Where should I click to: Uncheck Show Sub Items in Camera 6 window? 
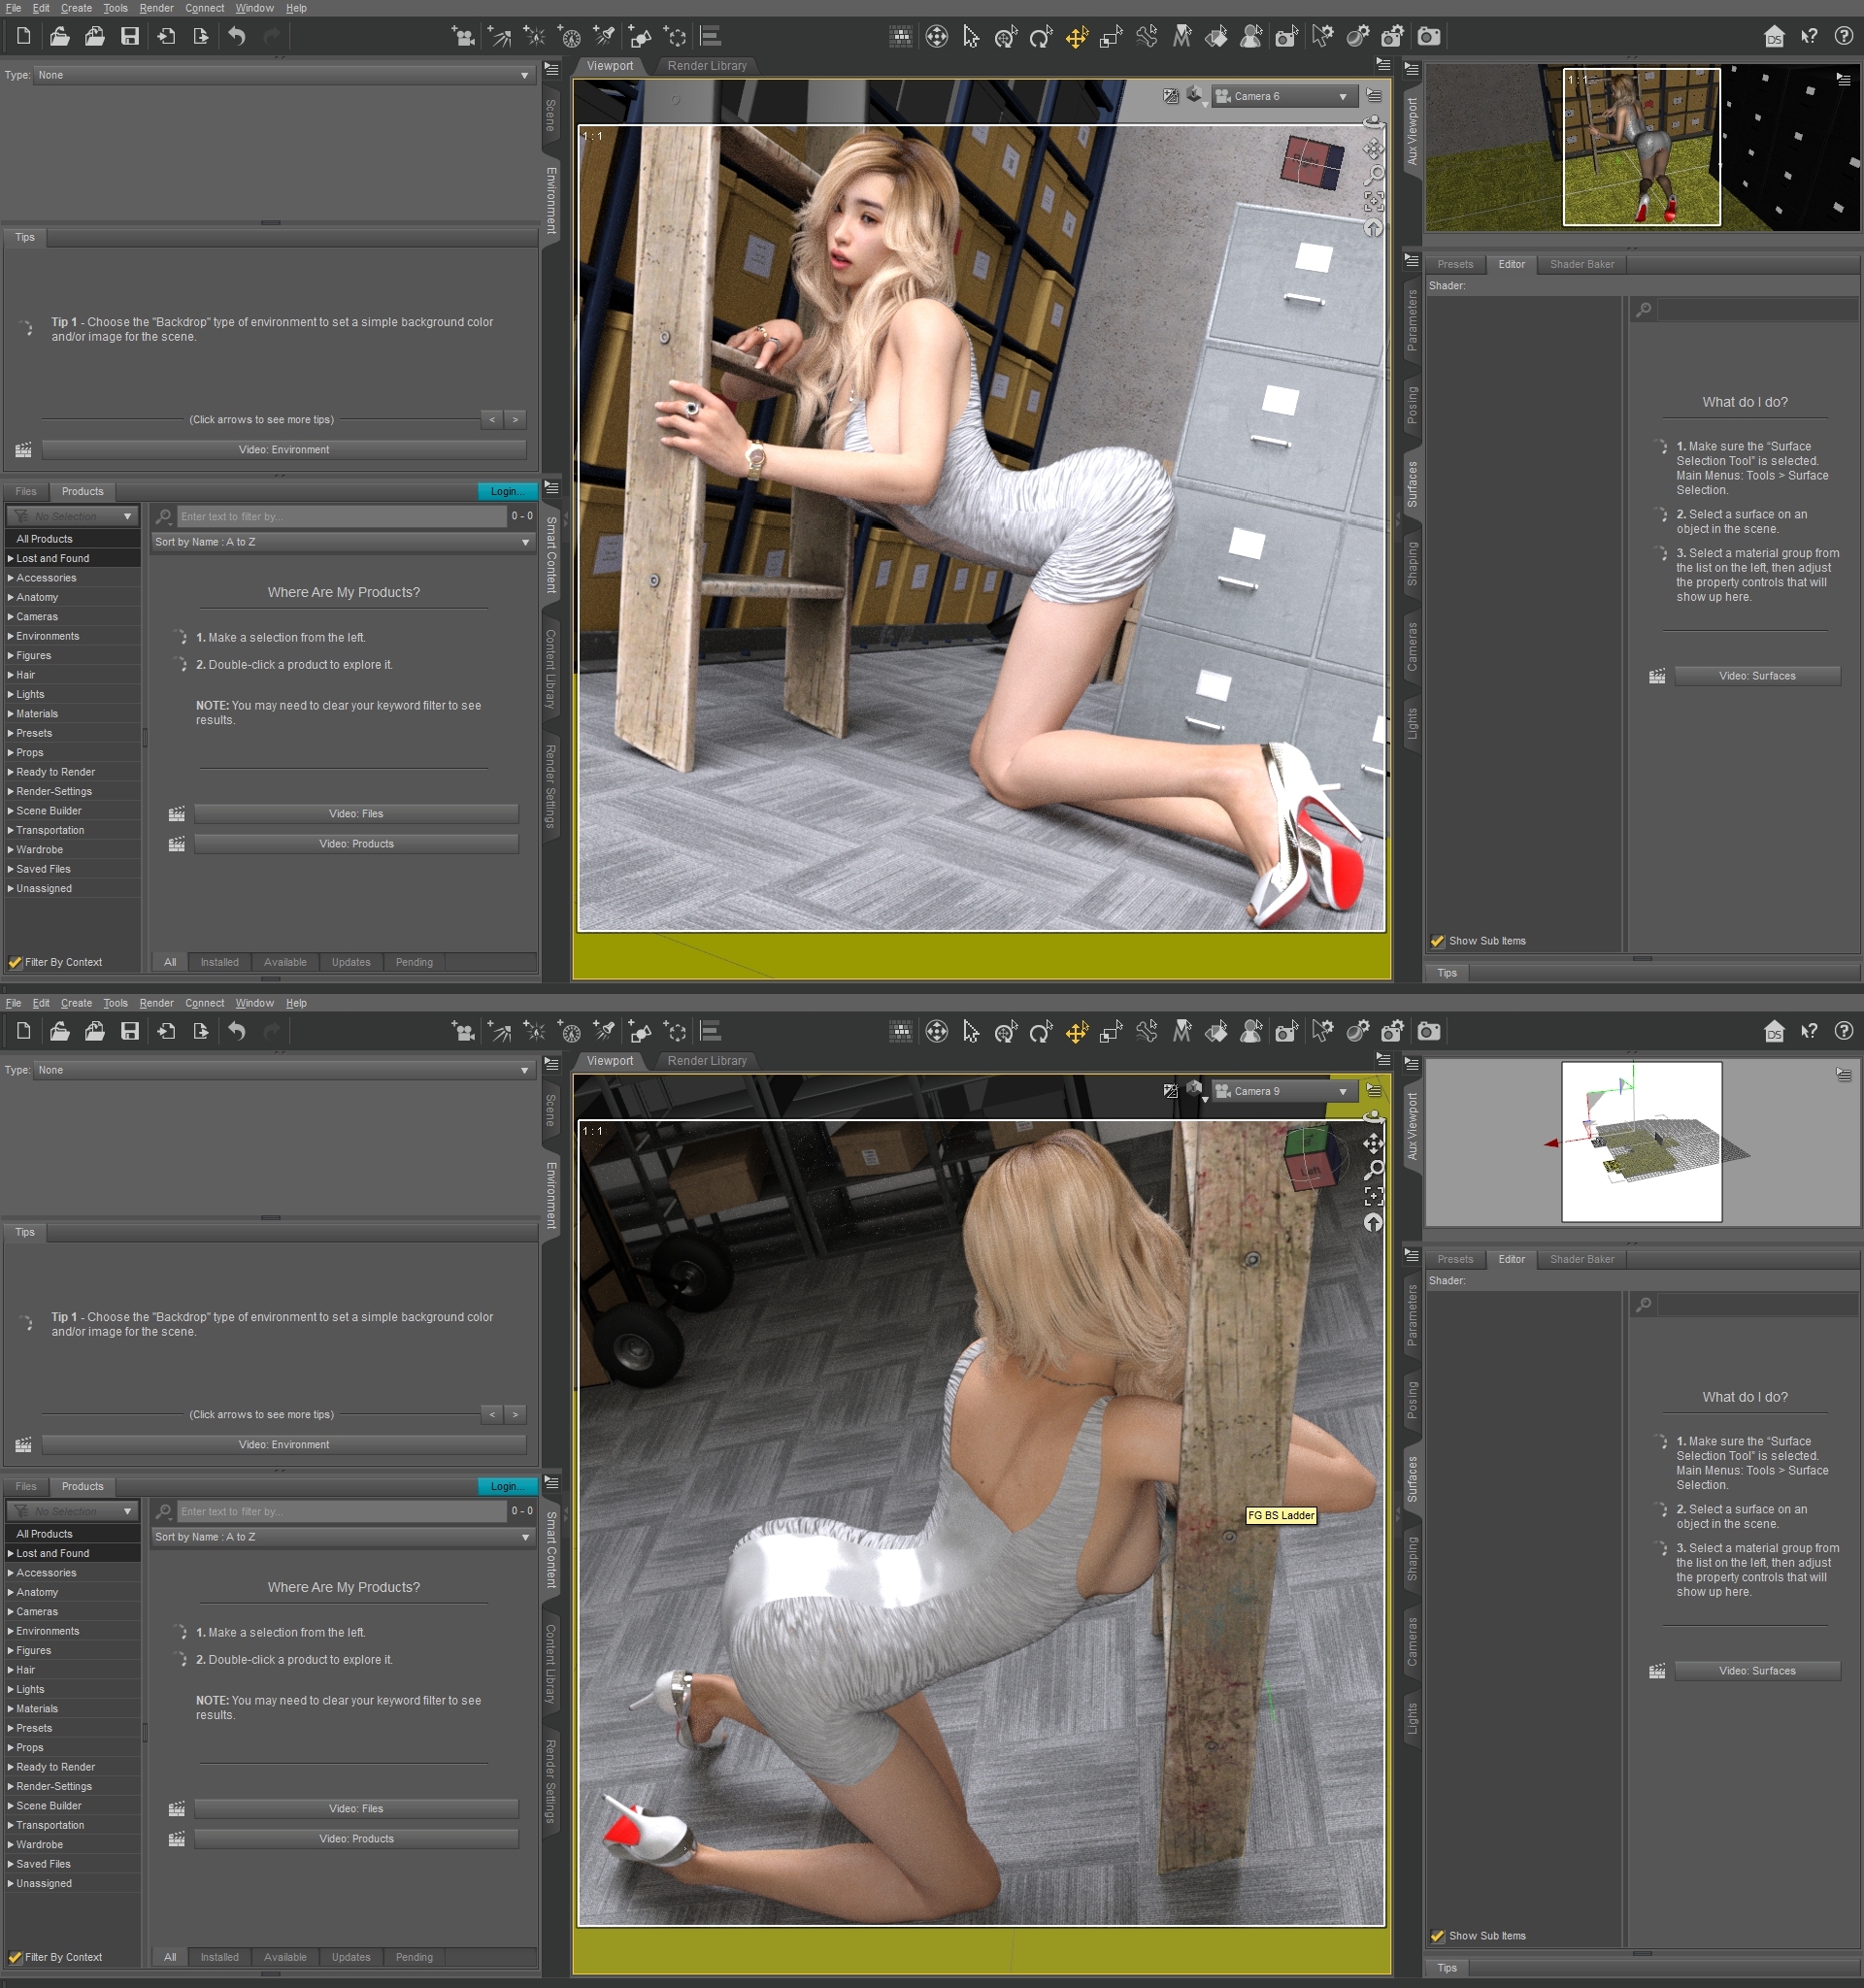(x=1438, y=941)
